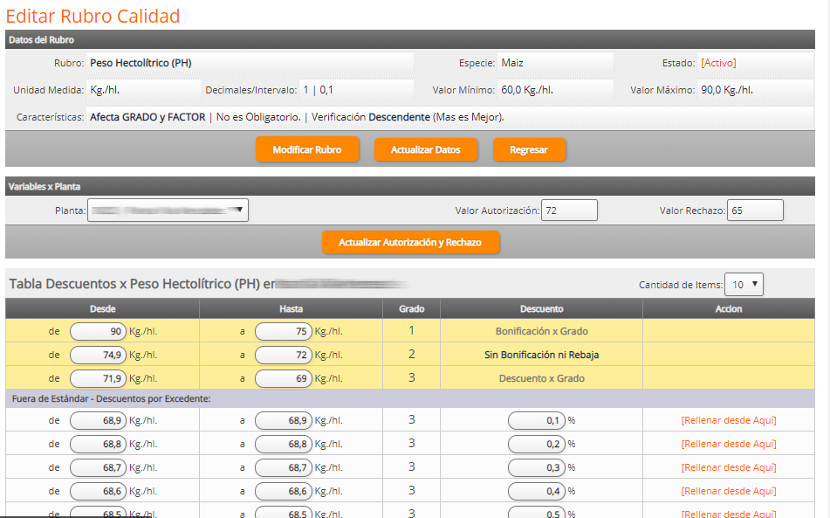
Task: Click the Desde field showing 74,9
Action: coord(98,355)
